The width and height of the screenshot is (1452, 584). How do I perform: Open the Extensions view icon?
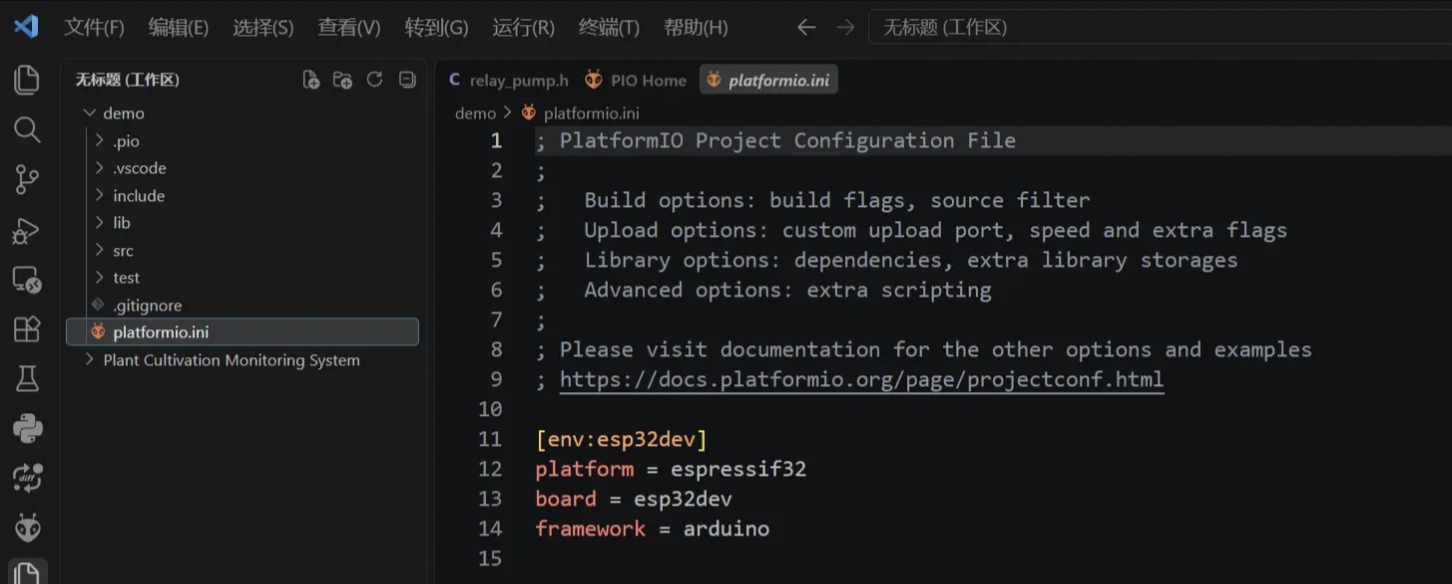pos(26,329)
